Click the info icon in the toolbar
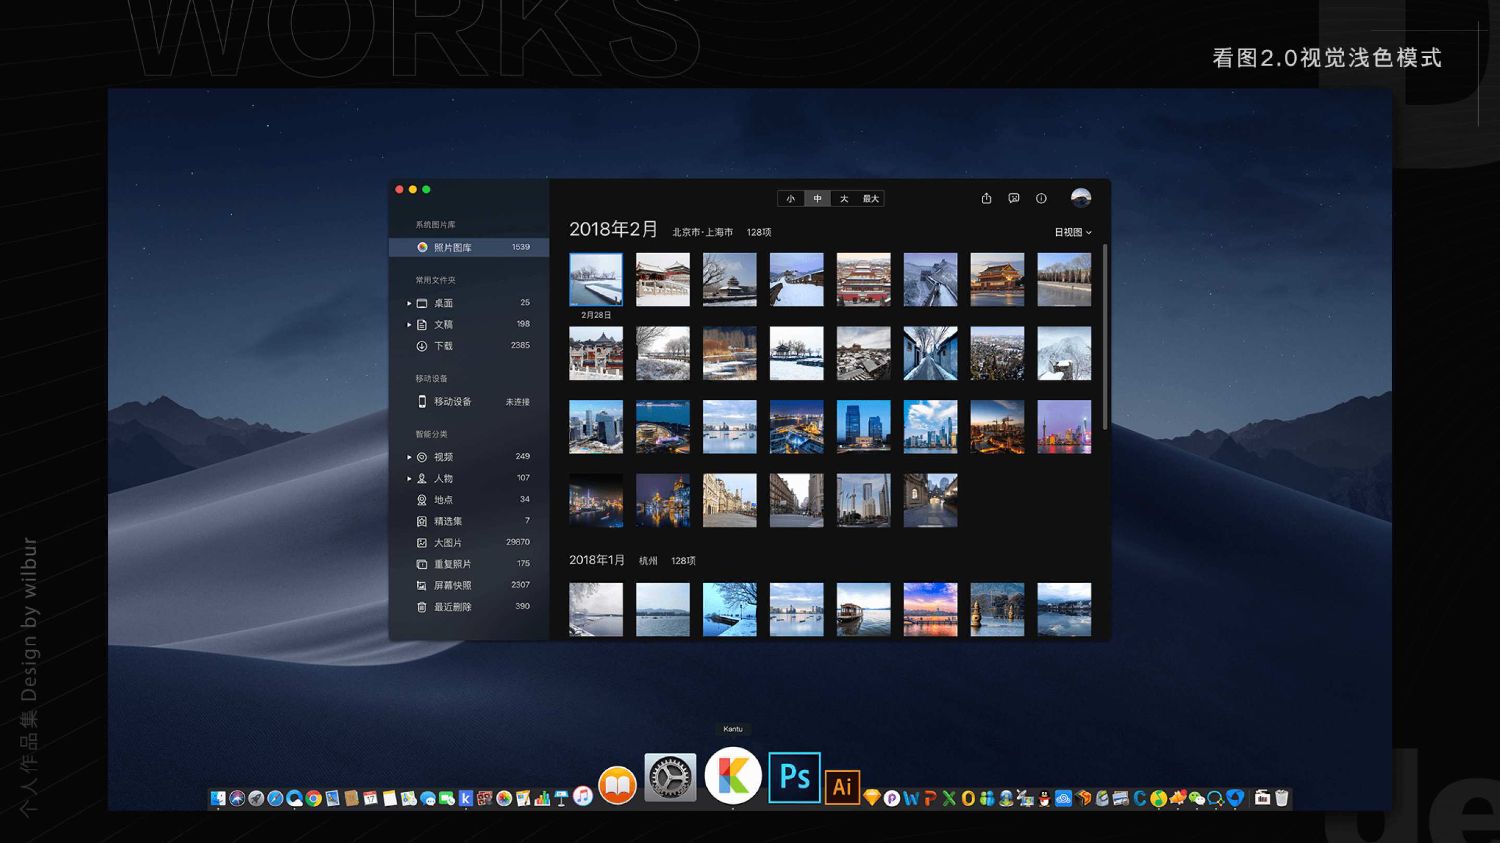Screen dimensions: 1500x843 click(1041, 199)
